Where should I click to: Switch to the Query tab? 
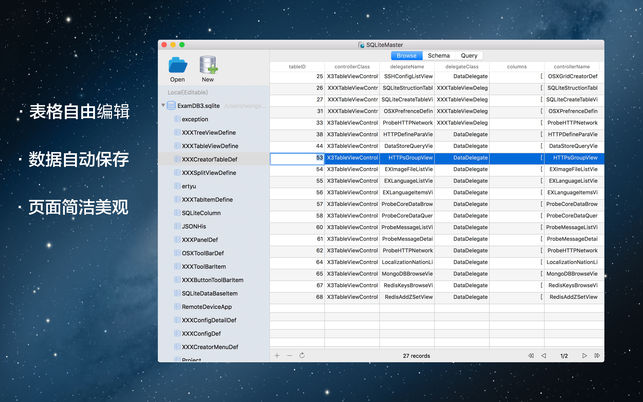click(x=469, y=55)
